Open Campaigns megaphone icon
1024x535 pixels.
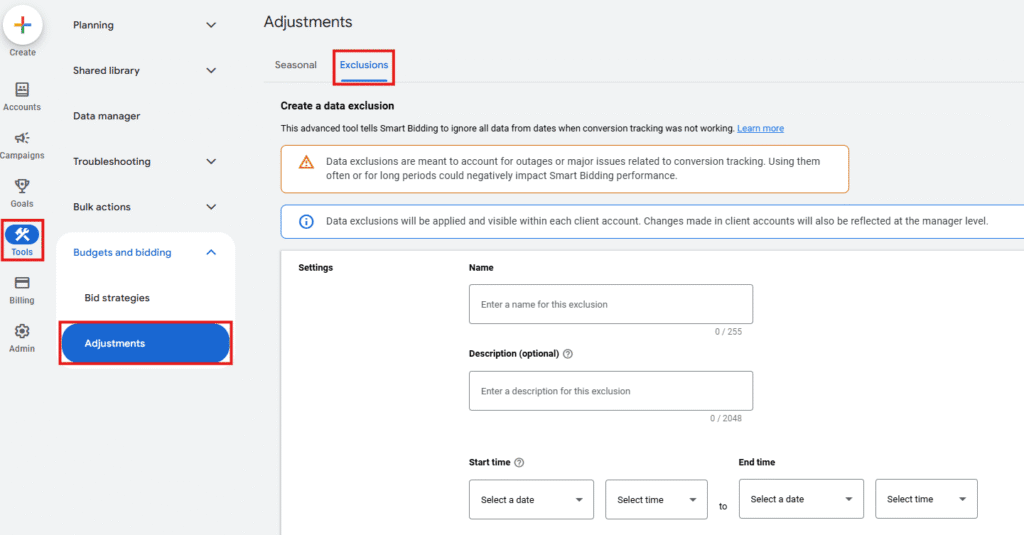pyautogui.click(x=22, y=138)
